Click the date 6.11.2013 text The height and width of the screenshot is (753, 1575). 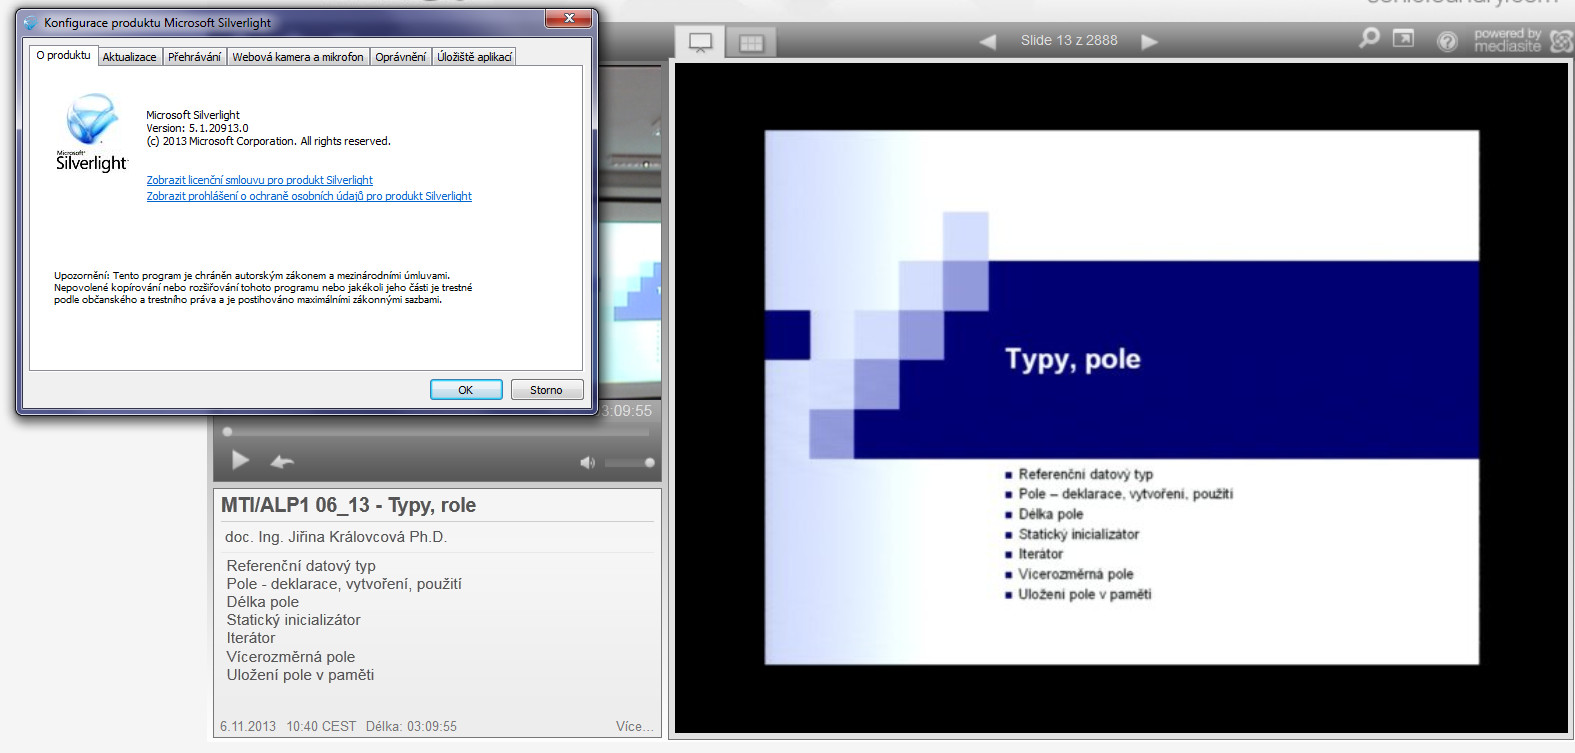[x=248, y=726]
